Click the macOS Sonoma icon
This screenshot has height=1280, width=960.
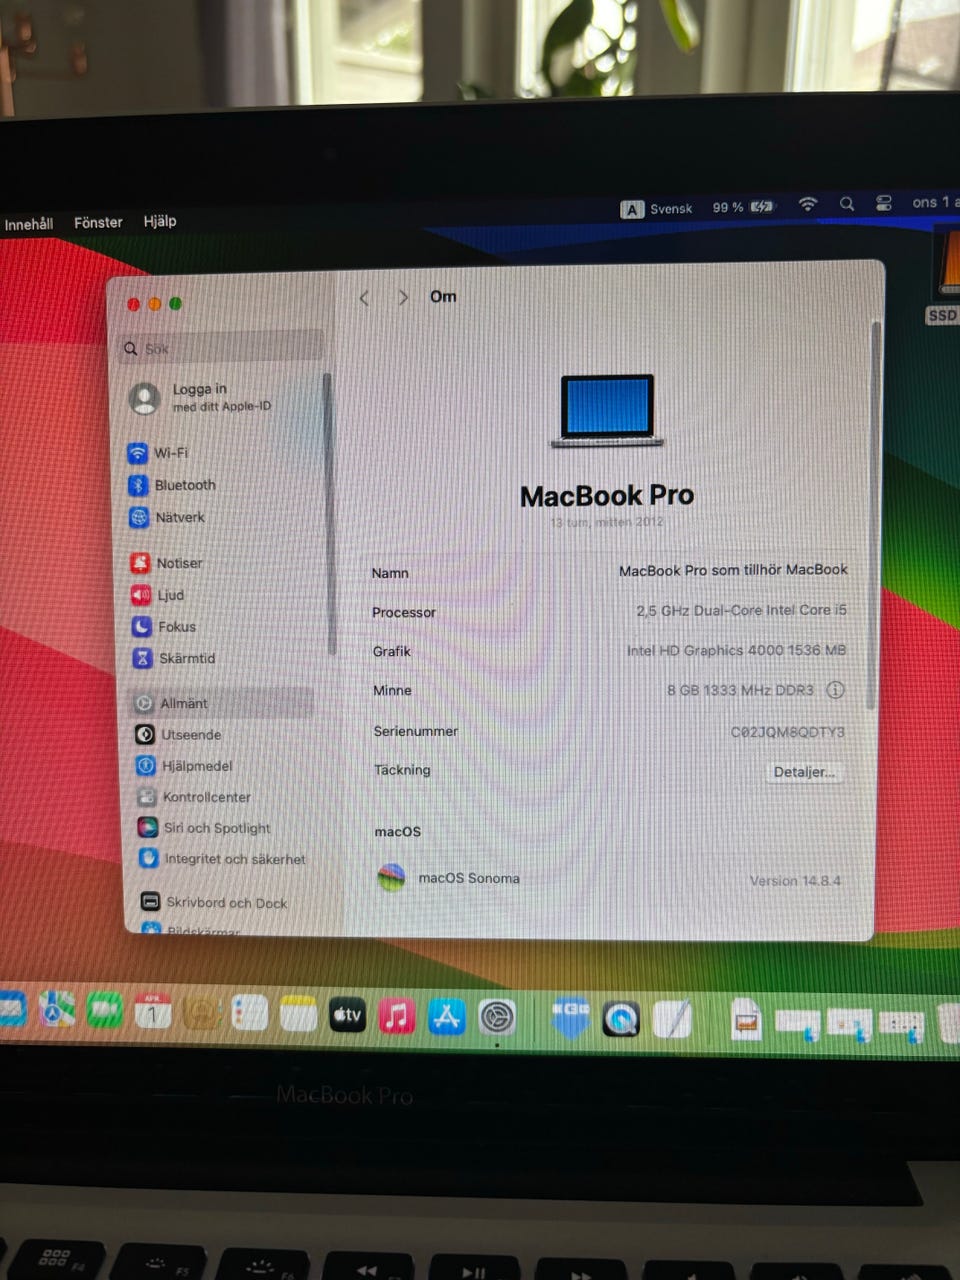tap(391, 878)
